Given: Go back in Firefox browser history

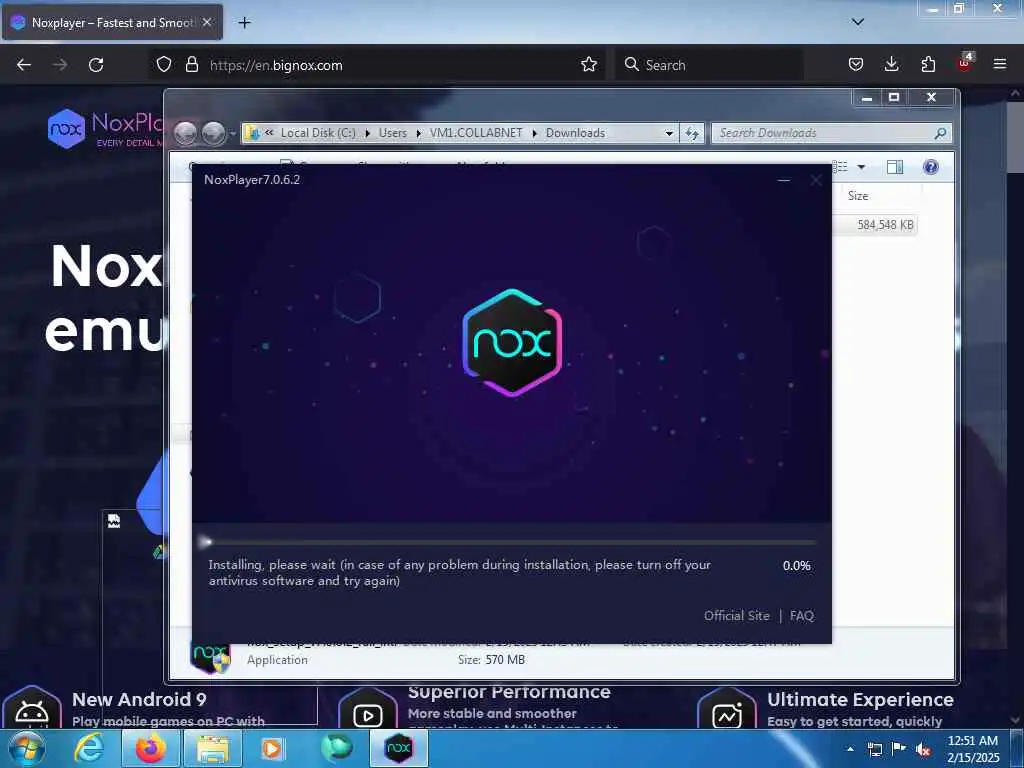Looking at the screenshot, I should coord(24,65).
